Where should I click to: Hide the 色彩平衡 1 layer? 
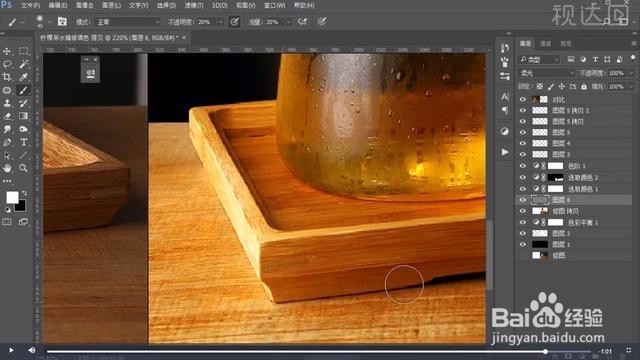523,222
